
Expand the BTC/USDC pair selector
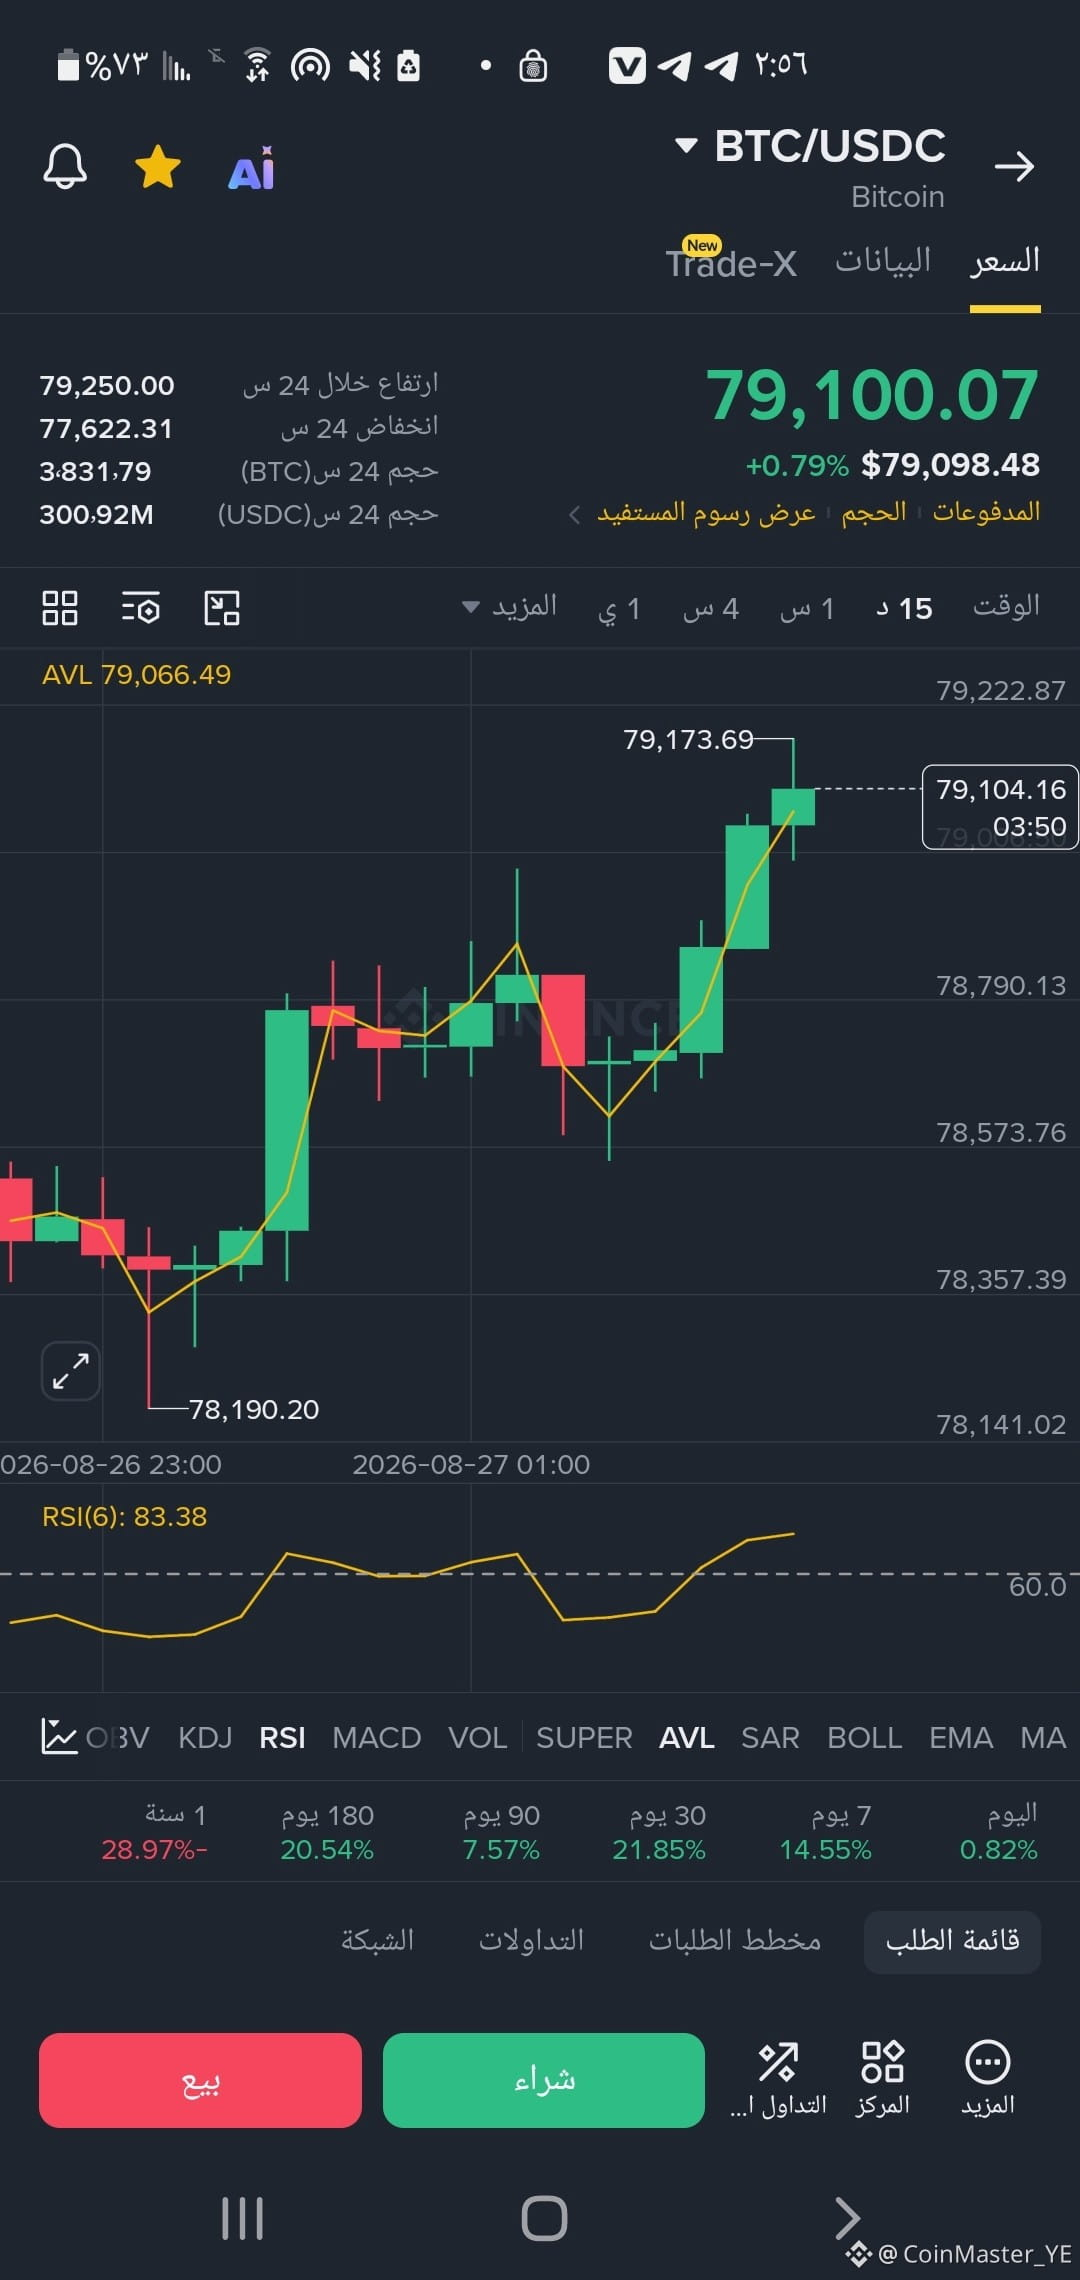(x=810, y=146)
